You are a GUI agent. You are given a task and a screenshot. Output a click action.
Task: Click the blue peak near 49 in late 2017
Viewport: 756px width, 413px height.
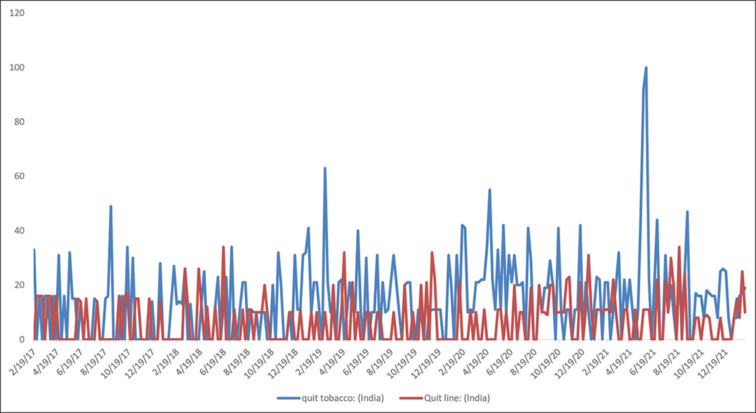click(111, 207)
